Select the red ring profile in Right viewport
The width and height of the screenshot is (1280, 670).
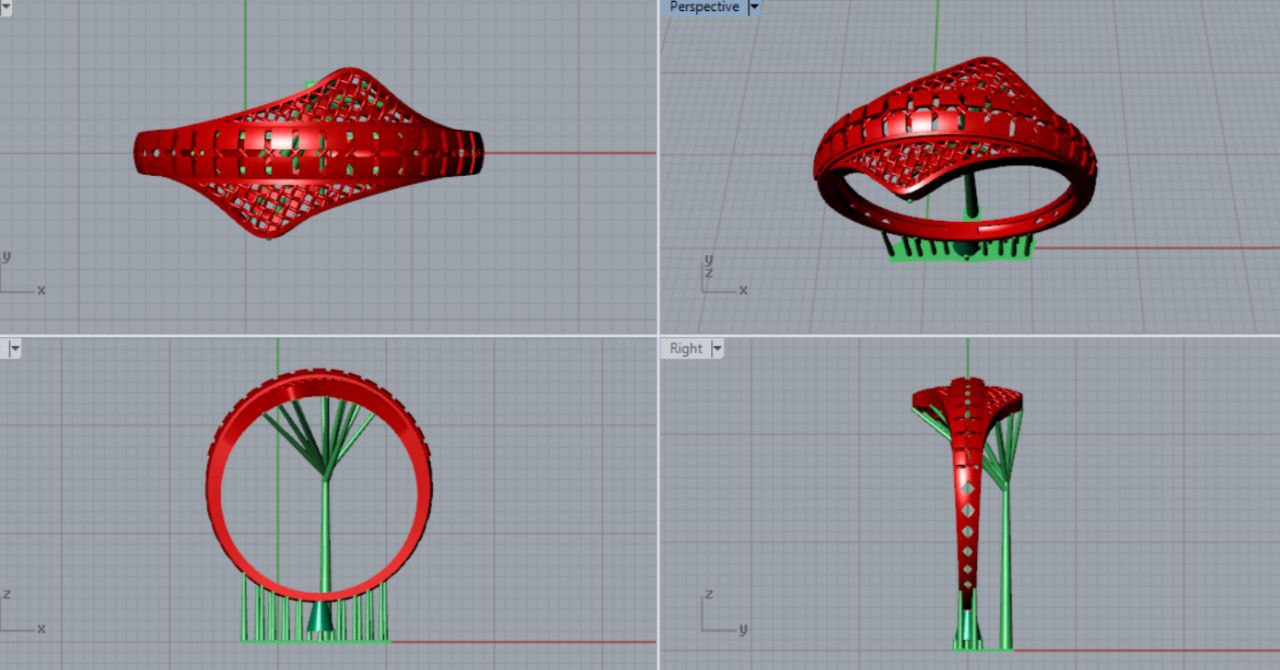tap(966, 480)
